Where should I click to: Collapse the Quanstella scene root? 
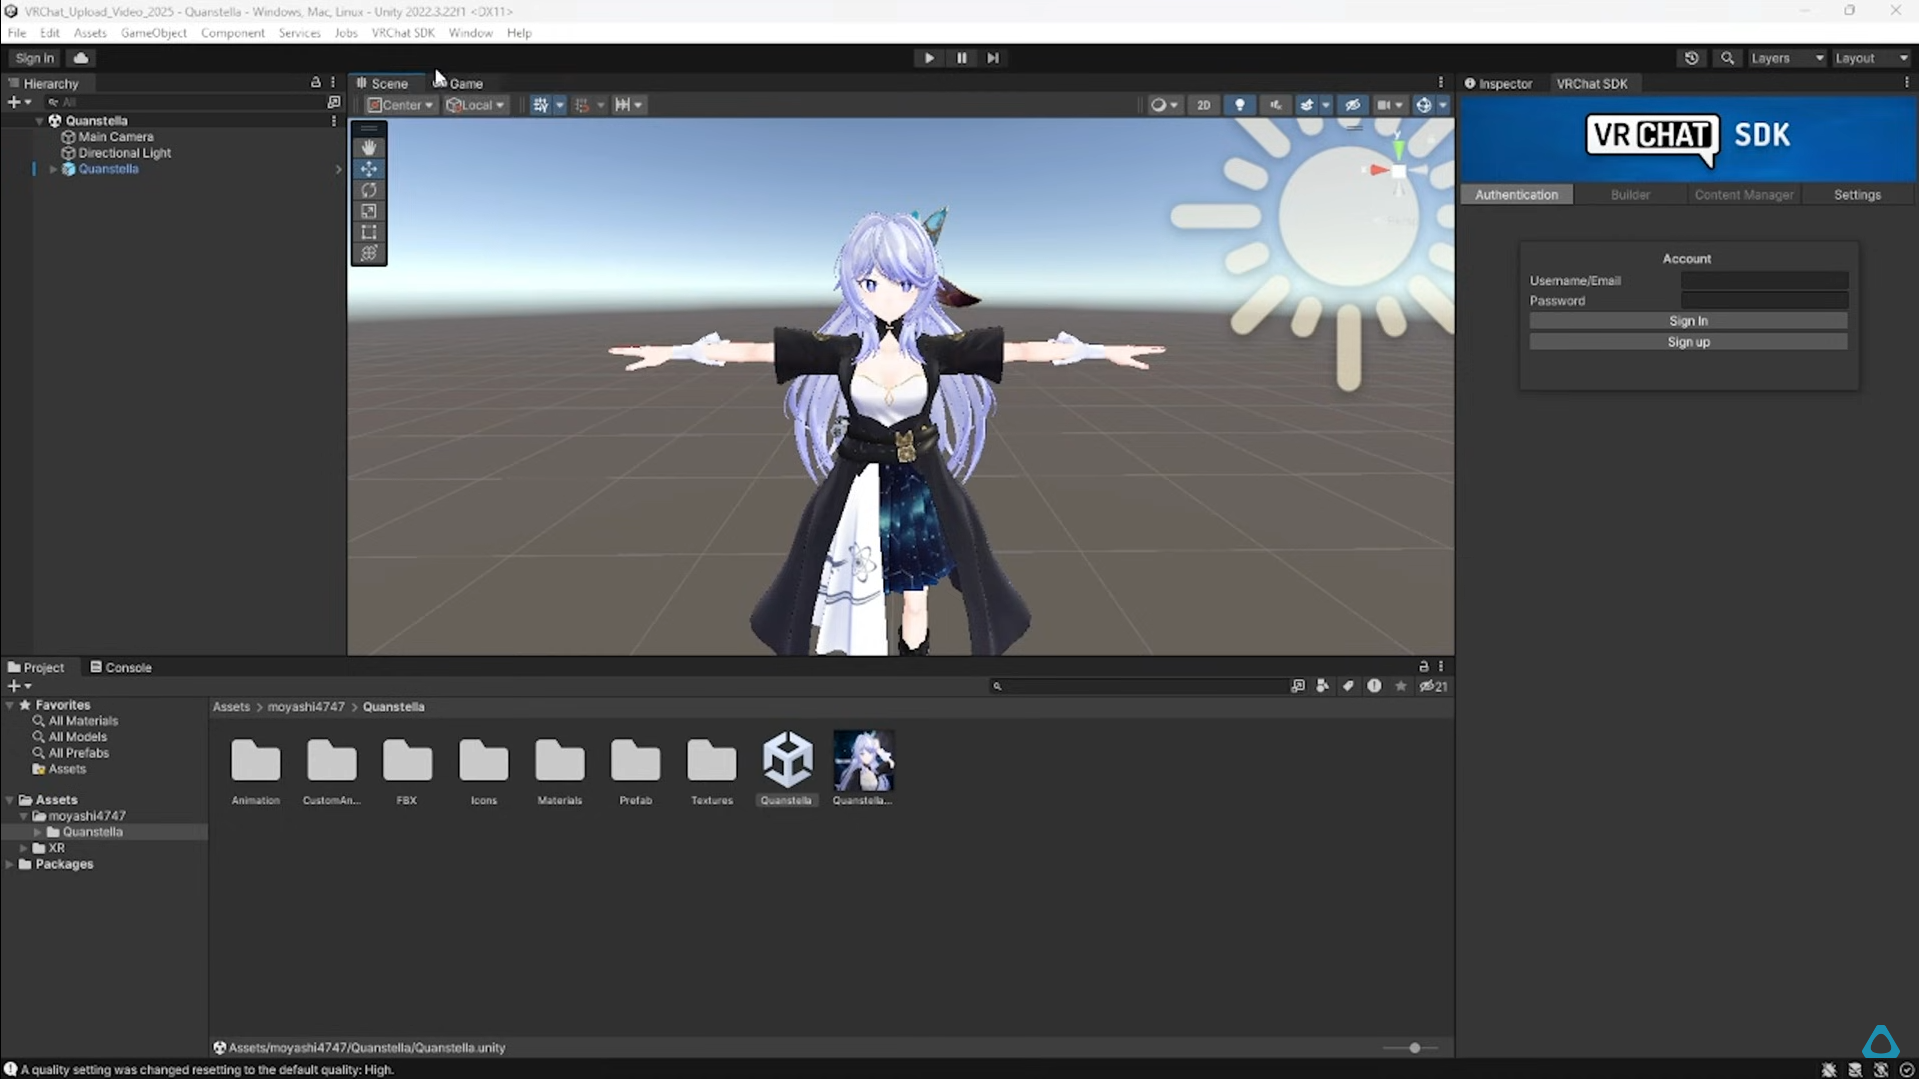click(39, 121)
